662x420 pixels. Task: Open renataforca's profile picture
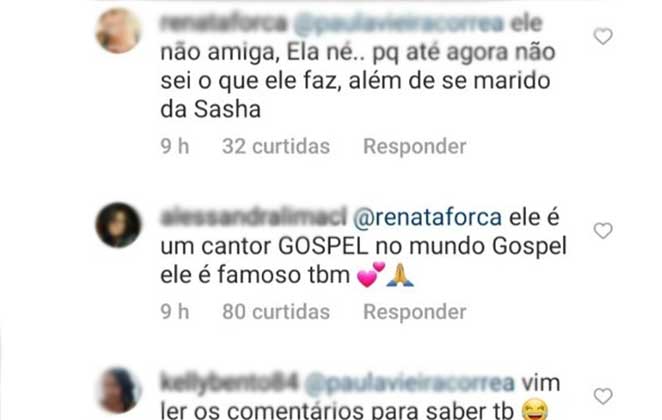click(118, 30)
